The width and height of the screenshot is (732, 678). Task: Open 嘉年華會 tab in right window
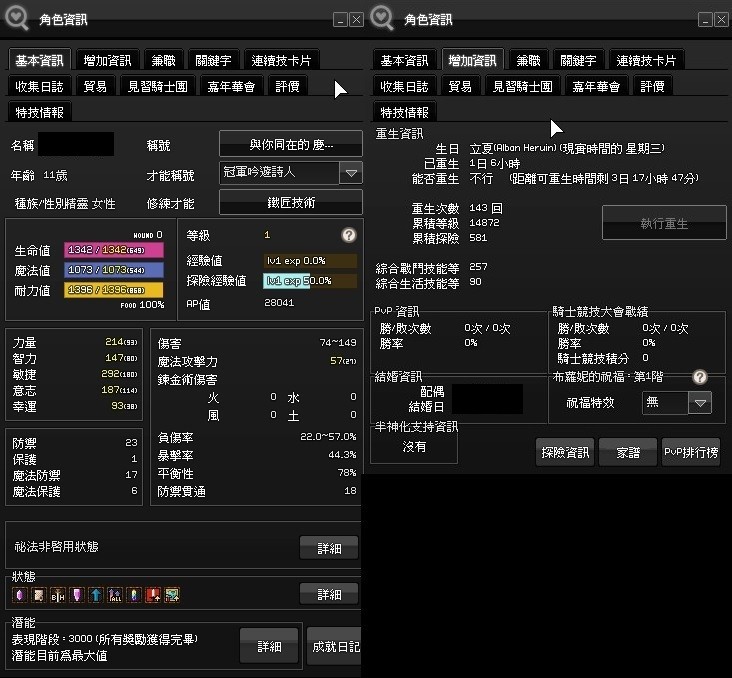click(x=597, y=86)
